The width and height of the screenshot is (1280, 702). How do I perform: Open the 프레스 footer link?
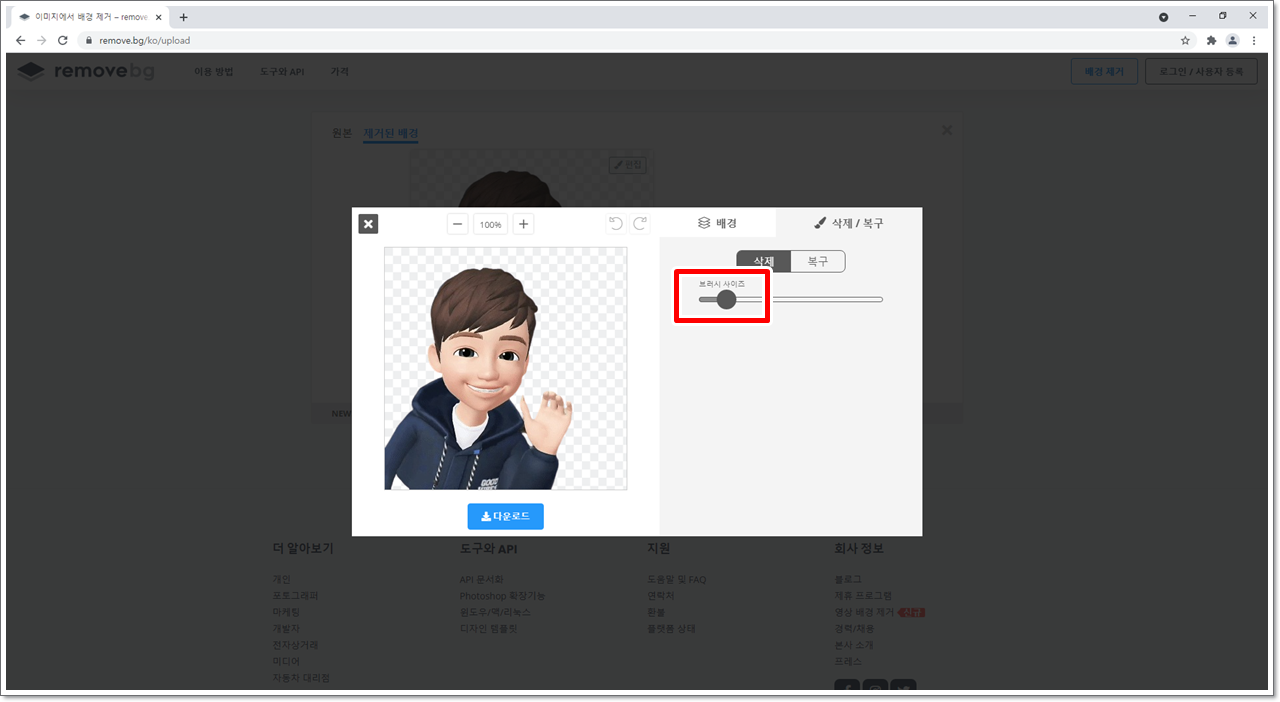[x=848, y=661]
